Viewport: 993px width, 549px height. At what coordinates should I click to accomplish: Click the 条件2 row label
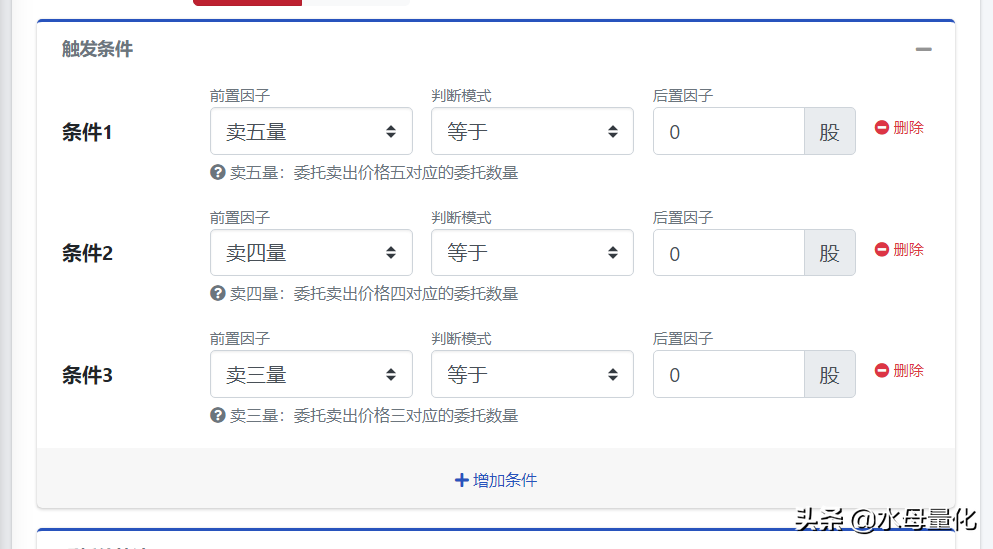87,253
